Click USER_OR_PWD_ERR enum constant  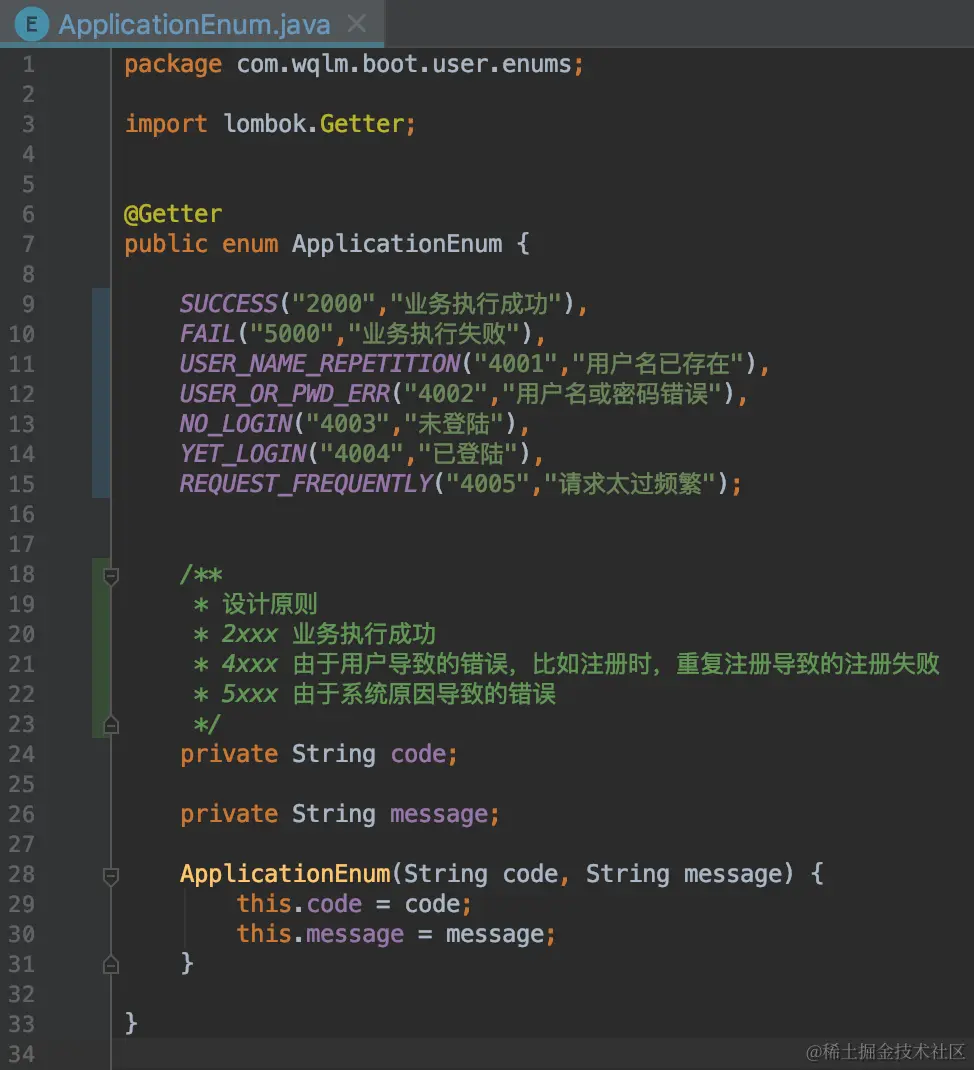point(285,394)
